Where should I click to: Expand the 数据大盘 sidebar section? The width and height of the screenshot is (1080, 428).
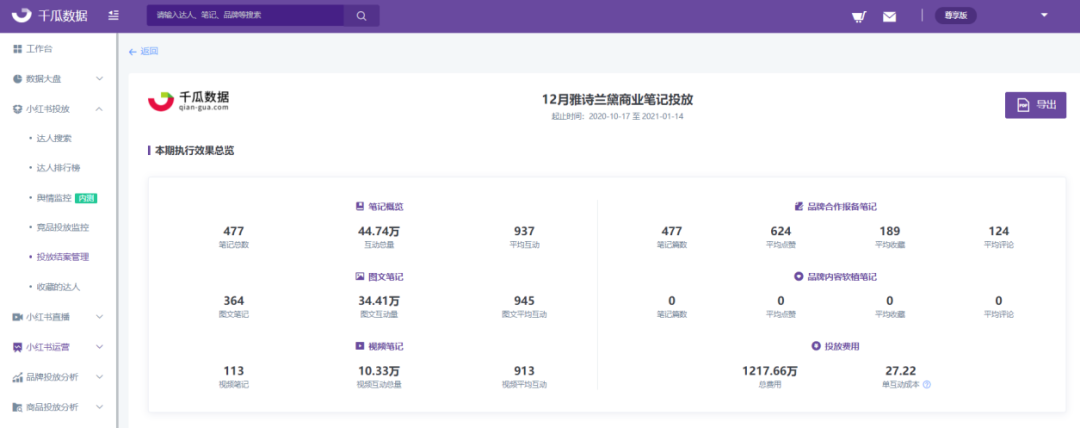(99, 79)
